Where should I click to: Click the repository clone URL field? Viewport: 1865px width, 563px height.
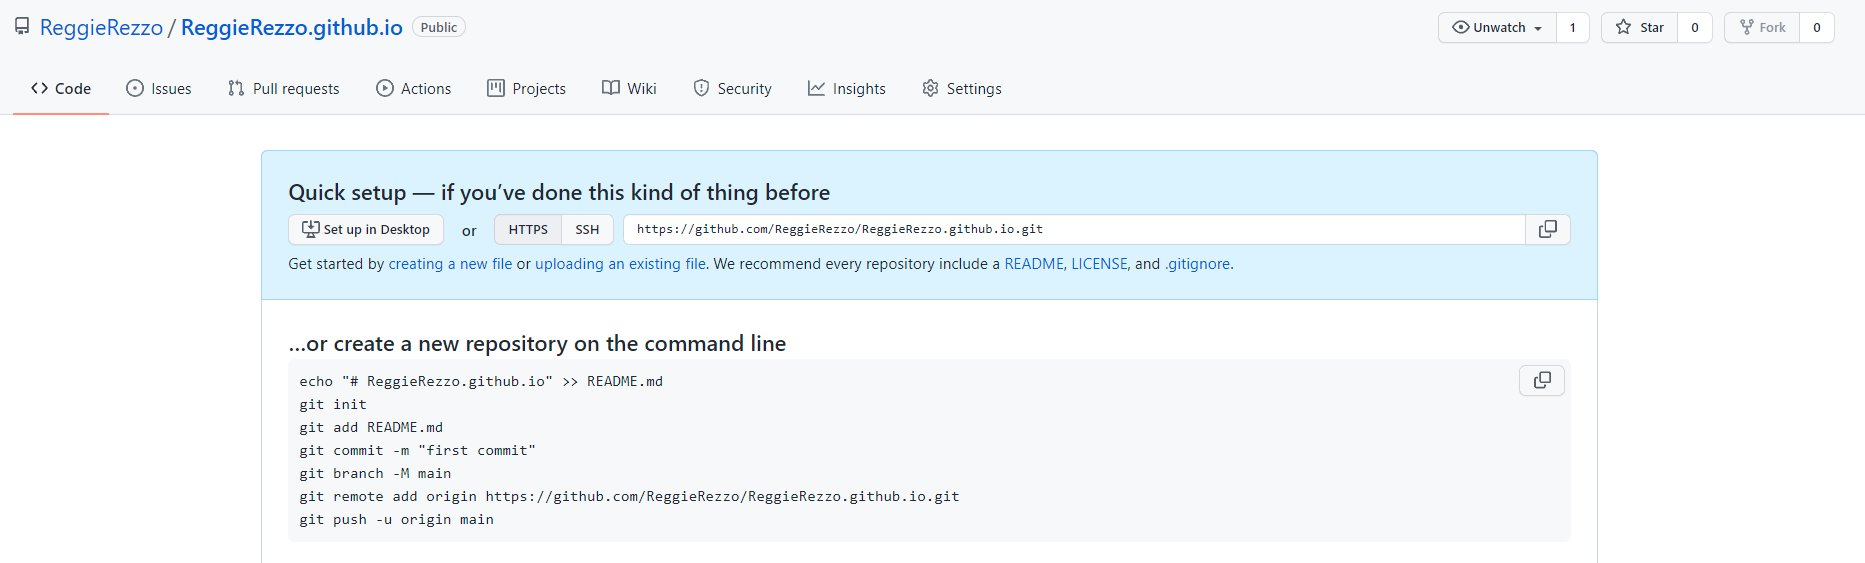click(1074, 229)
